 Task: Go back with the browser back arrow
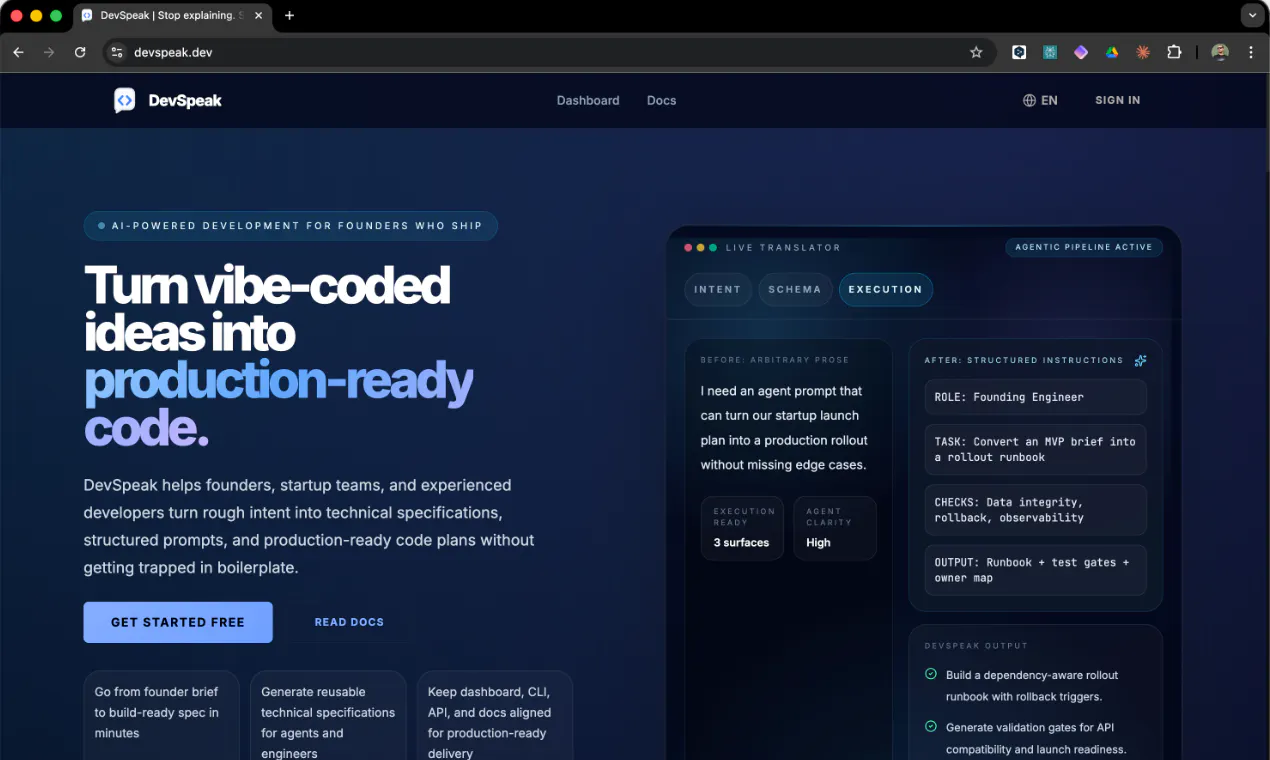tap(18, 52)
